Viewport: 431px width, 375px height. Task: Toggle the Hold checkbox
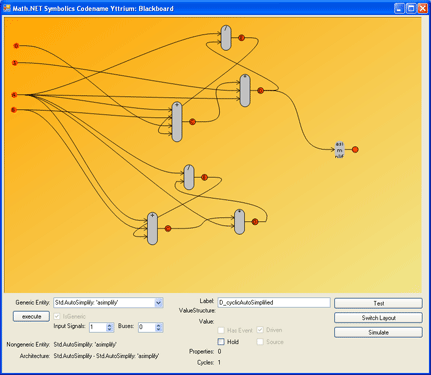(221, 342)
